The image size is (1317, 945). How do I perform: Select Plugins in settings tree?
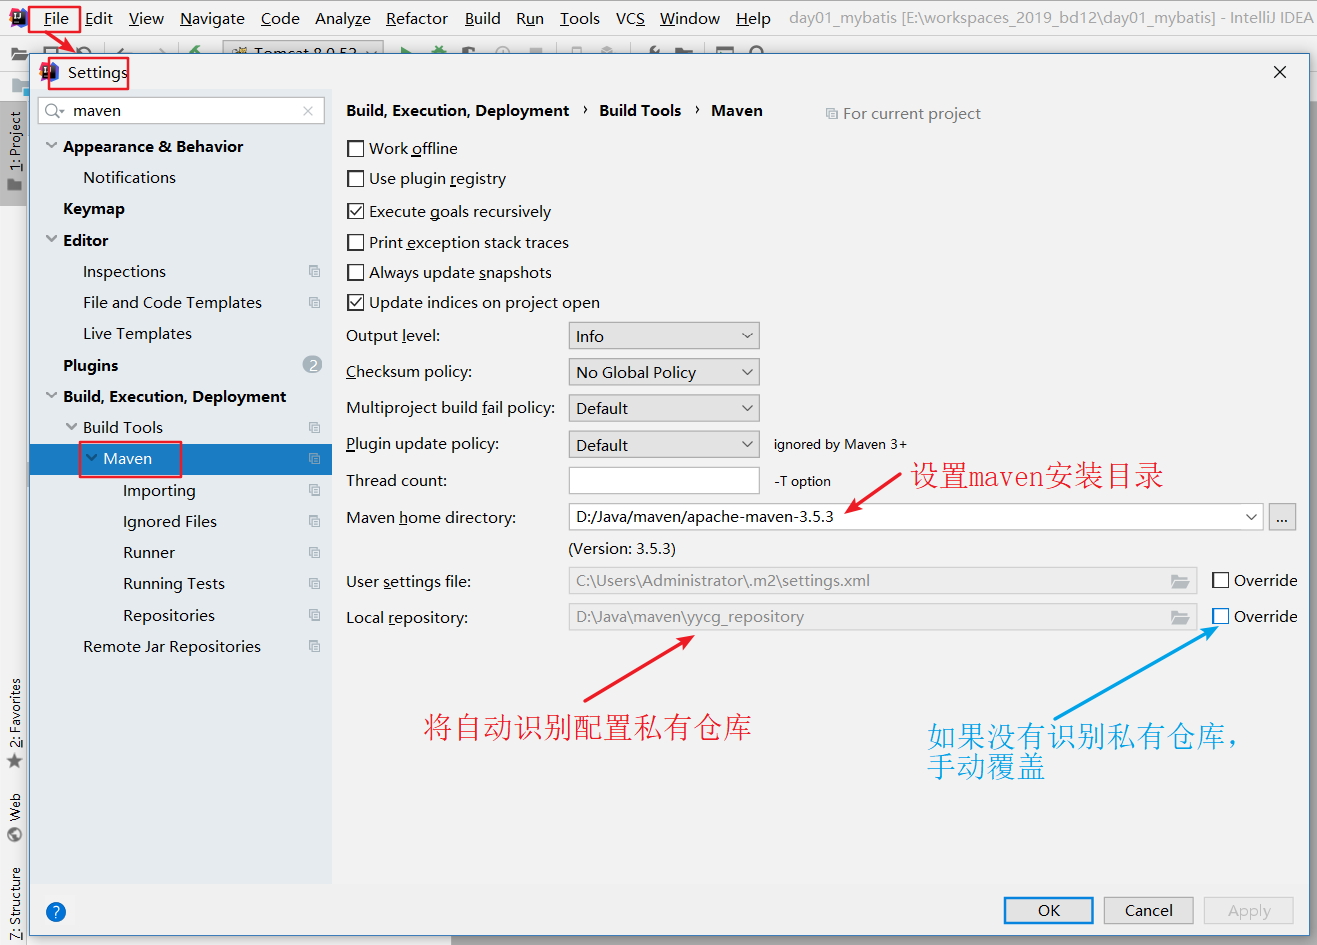tap(90, 365)
